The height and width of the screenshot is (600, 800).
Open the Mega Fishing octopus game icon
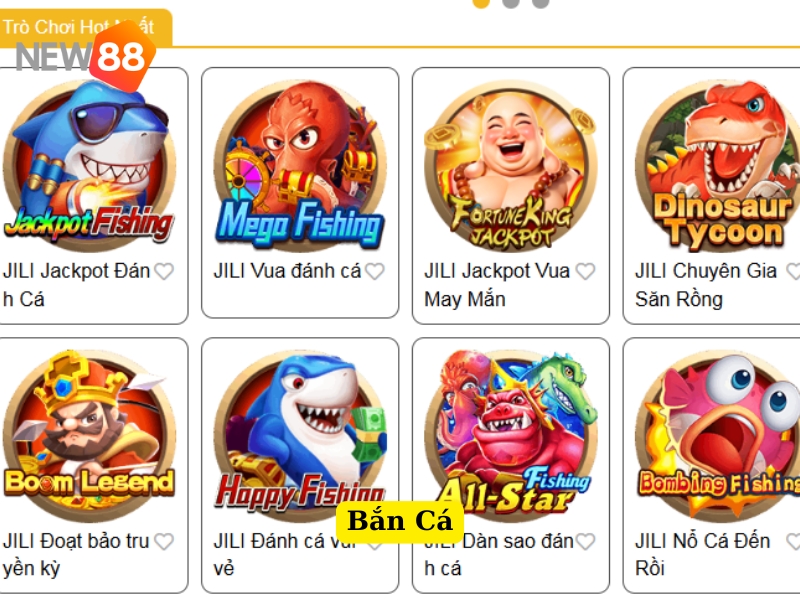tap(300, 165)
